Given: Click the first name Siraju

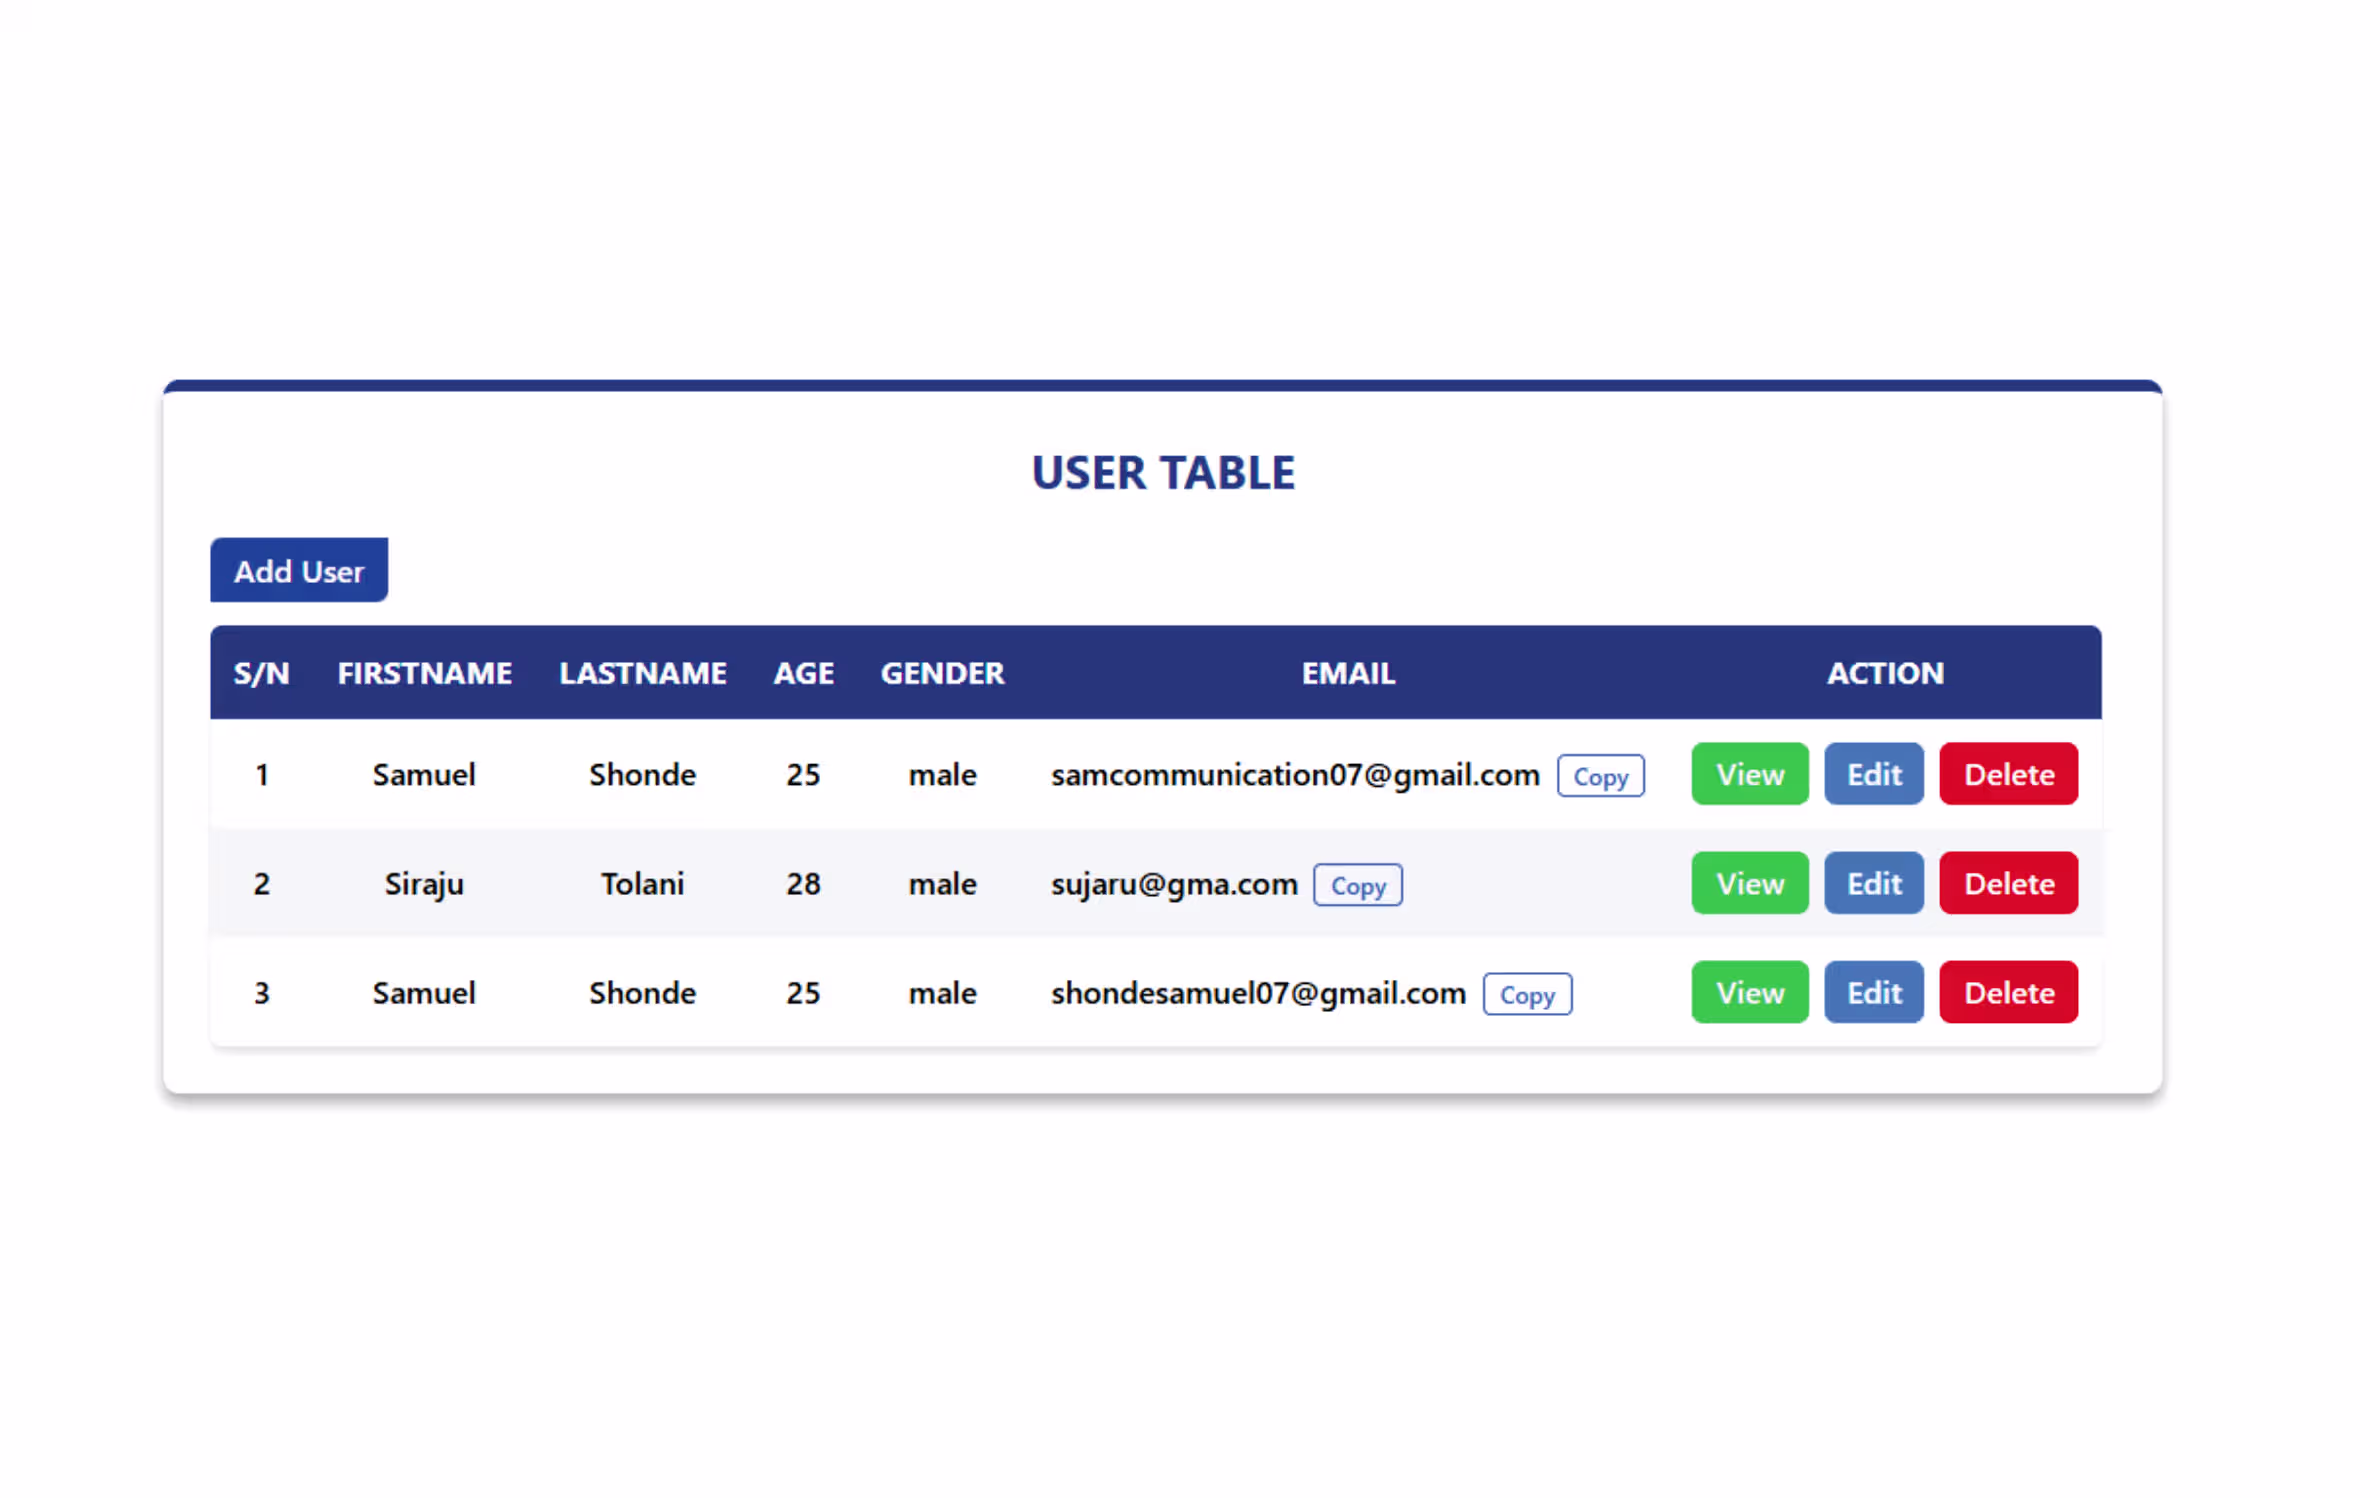Looking at the screenshot, I should pos(424,884).
